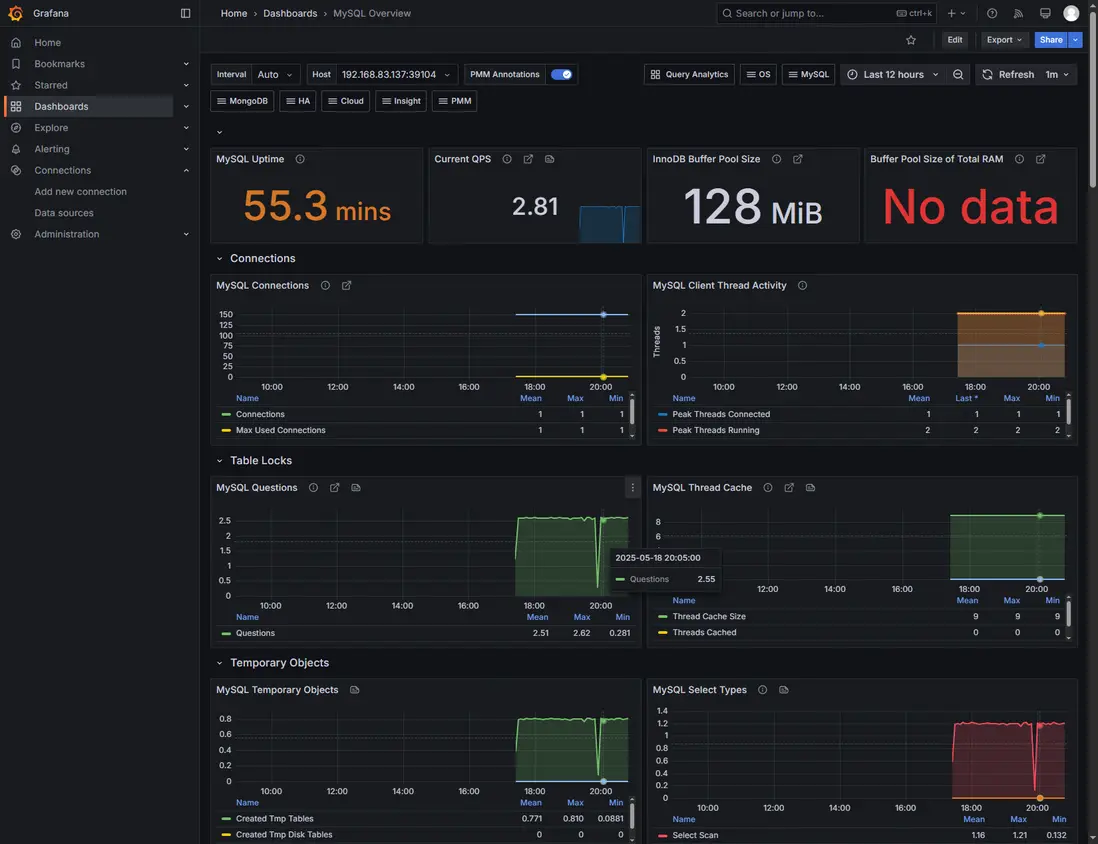The image size is (1098, 844).
Task: Click the Grafana logo icon
Action: (x=16, y=13)
